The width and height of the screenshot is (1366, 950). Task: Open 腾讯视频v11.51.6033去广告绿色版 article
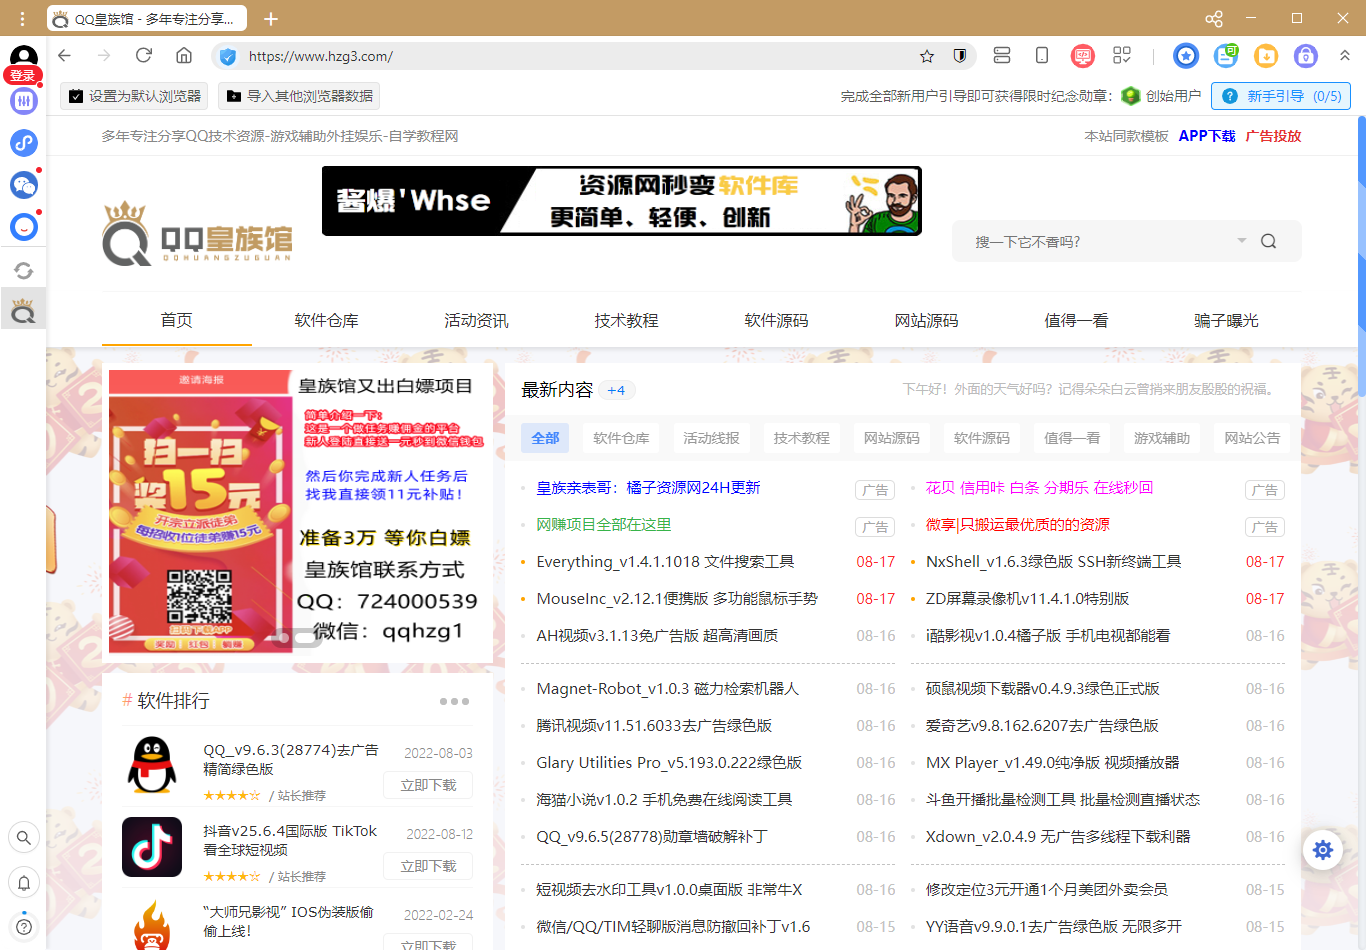(x=654, y=726)
